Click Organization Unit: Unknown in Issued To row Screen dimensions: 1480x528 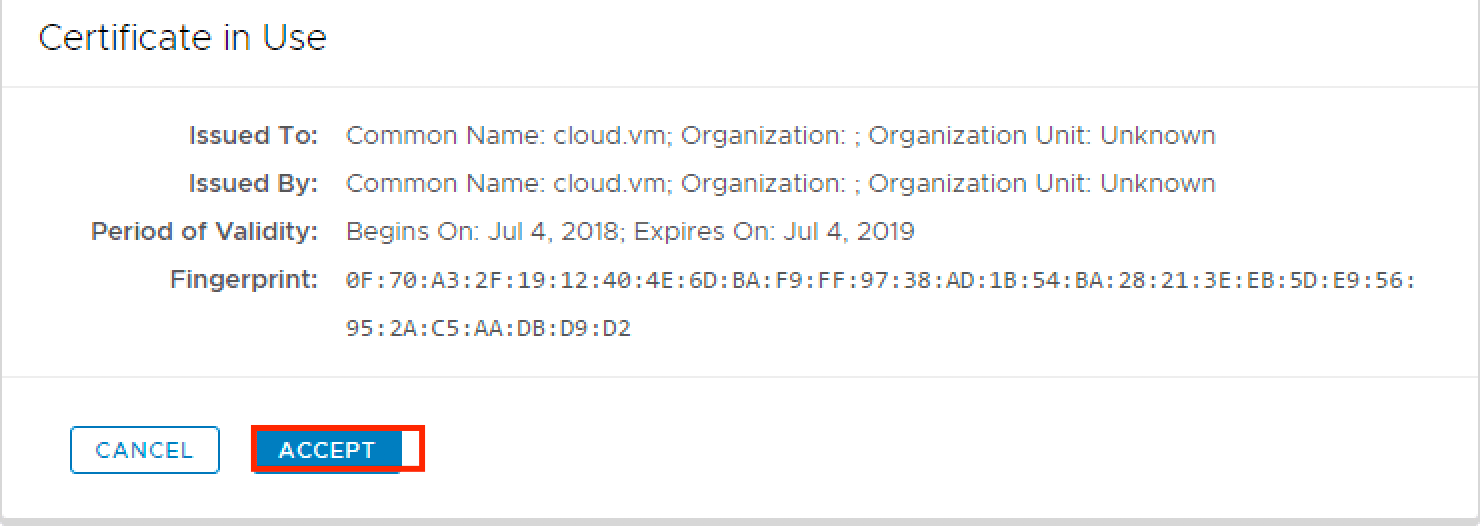(1041, 135)
